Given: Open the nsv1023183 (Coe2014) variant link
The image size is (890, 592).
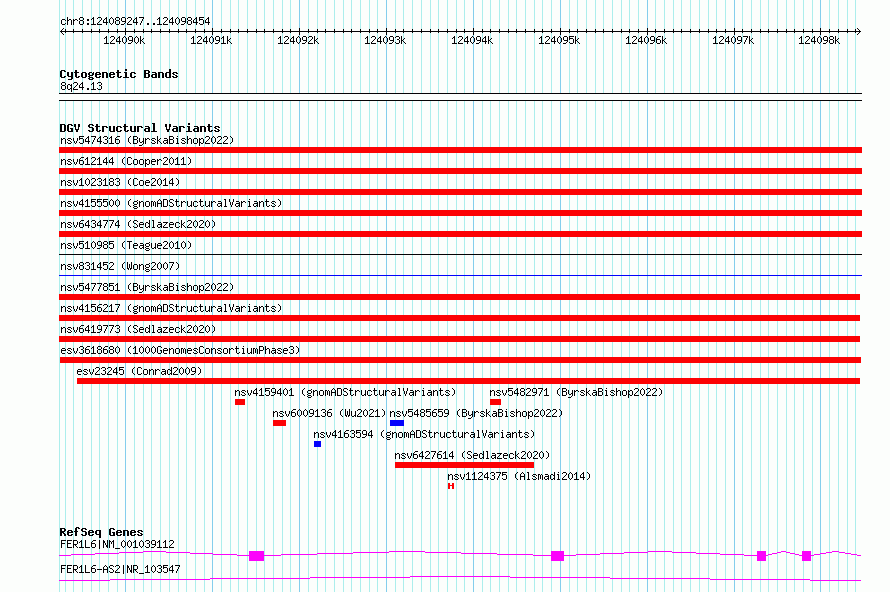Looking at the screenshot, I should click(x=123, y=182).
